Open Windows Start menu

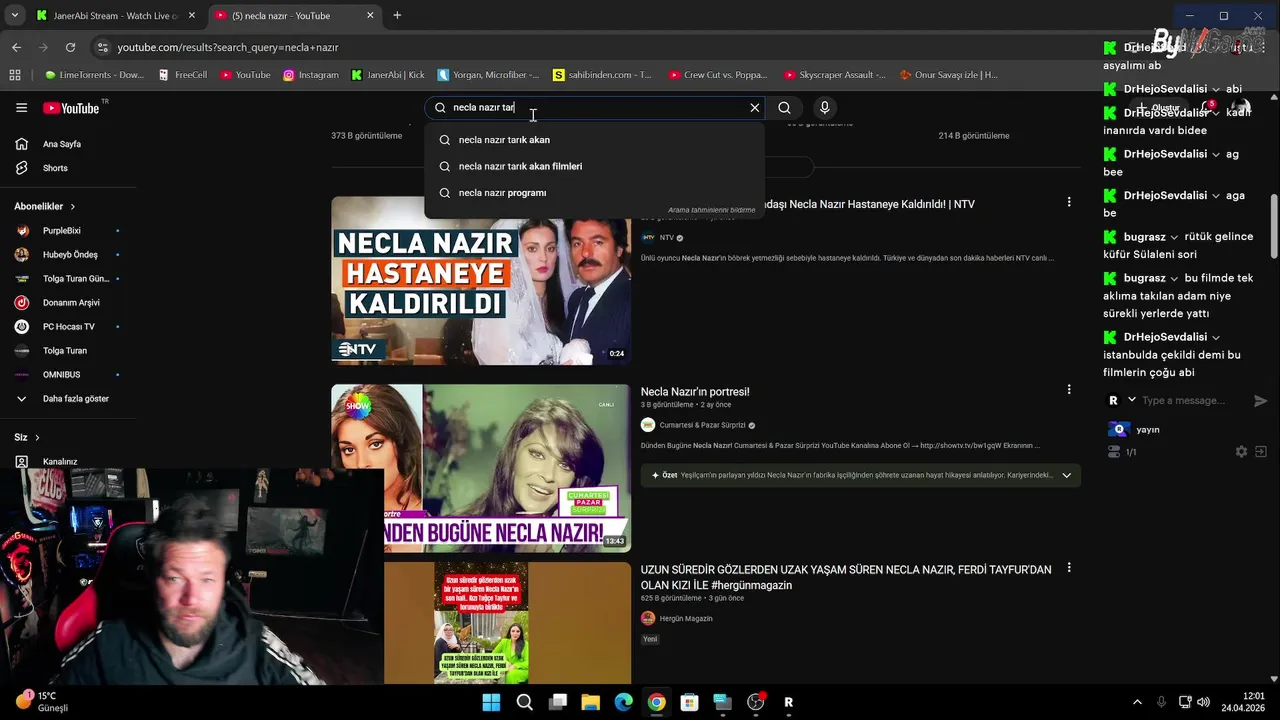coord(491,702)
